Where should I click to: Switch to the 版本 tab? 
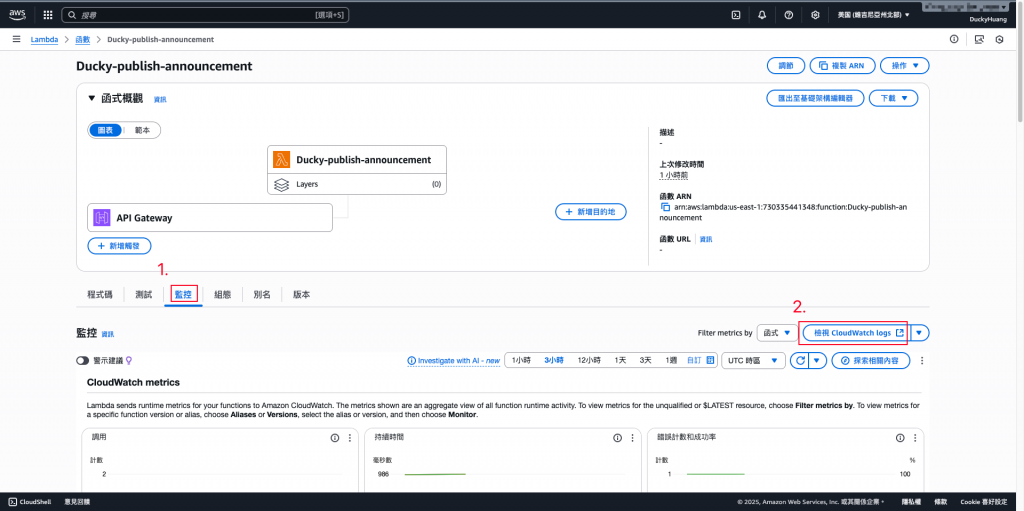[301, 295]
